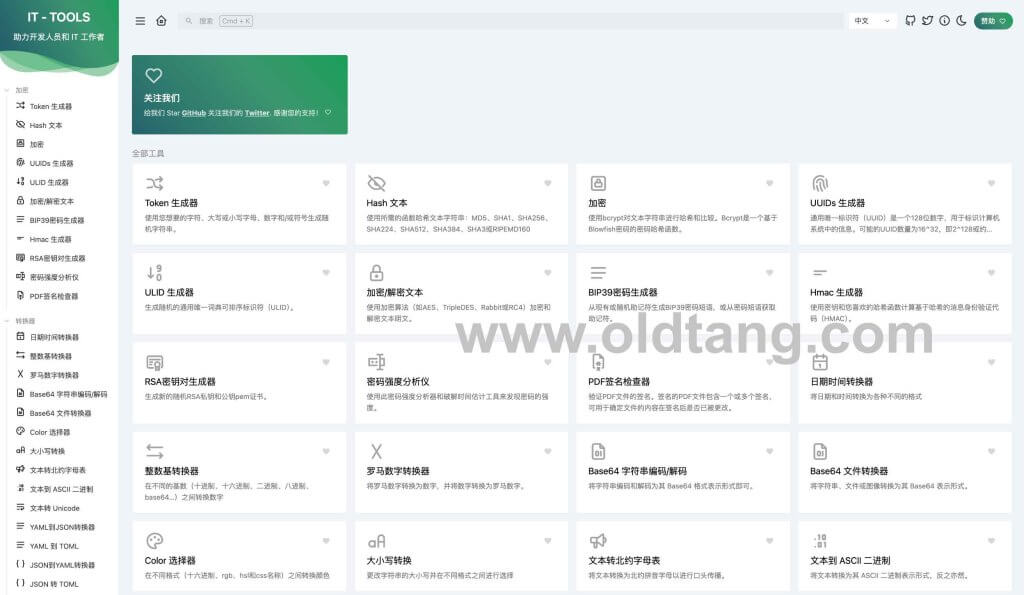Viewport: 1024px width, 595px height.
Task: Favorite the Token 生成器 card with its heart
Action: coord(326,183)
